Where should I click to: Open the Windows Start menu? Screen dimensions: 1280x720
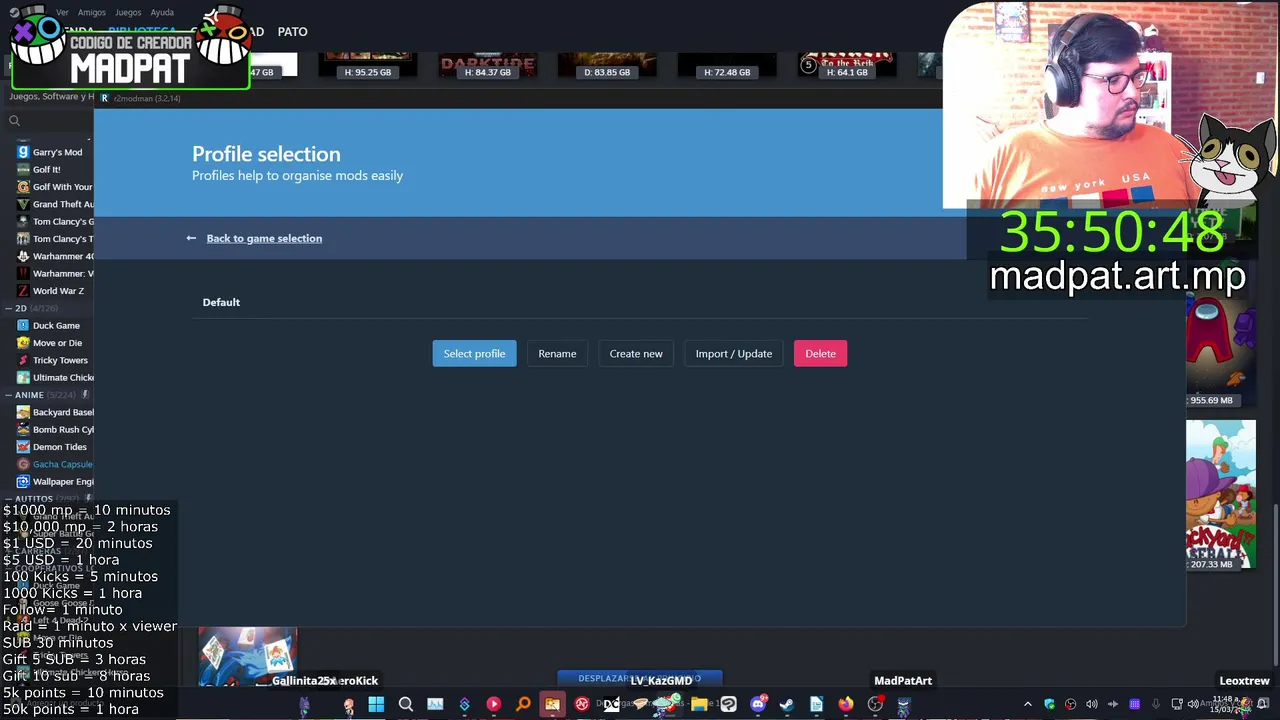click(x=376, y=704)
